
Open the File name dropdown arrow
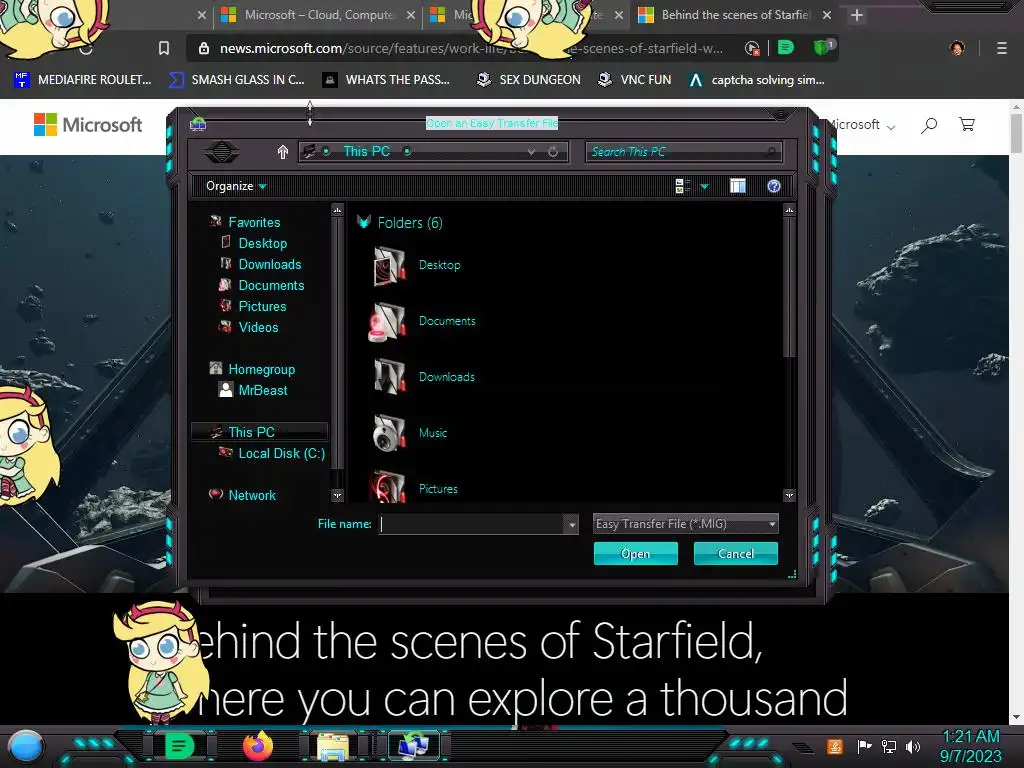pyautogui.click(x=572, y=524)
